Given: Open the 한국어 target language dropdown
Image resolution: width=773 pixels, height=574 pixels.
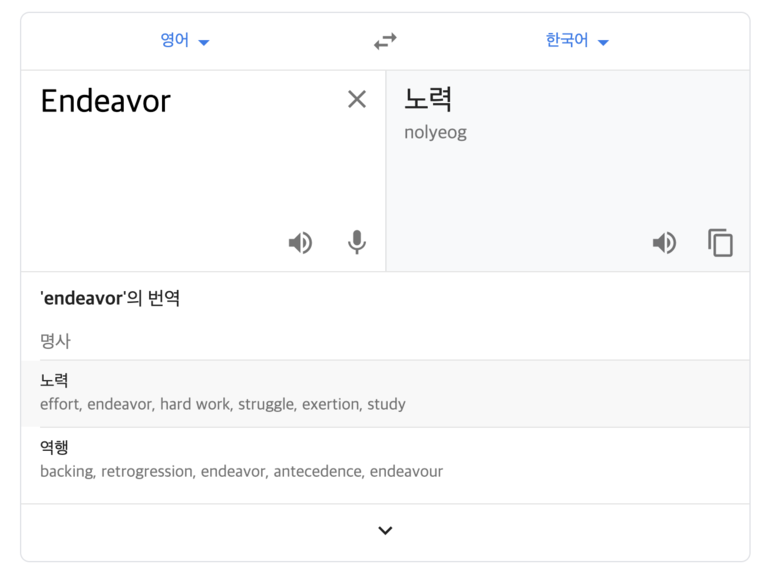Looking at the screenshot, I should coord(577,40).
